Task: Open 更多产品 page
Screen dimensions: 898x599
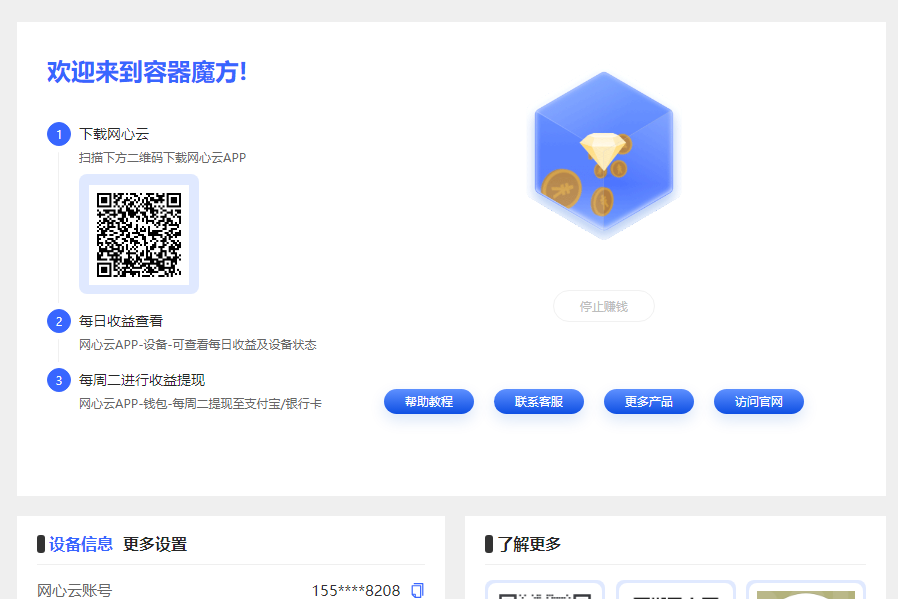Action: pos(649,401)
